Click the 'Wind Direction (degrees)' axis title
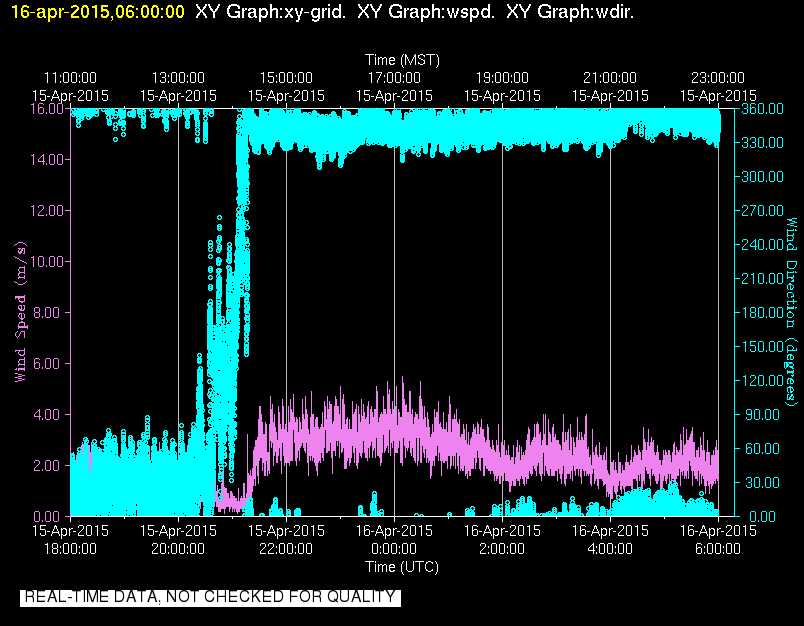This screenshot has width=804, height=626. coord(792,312)
